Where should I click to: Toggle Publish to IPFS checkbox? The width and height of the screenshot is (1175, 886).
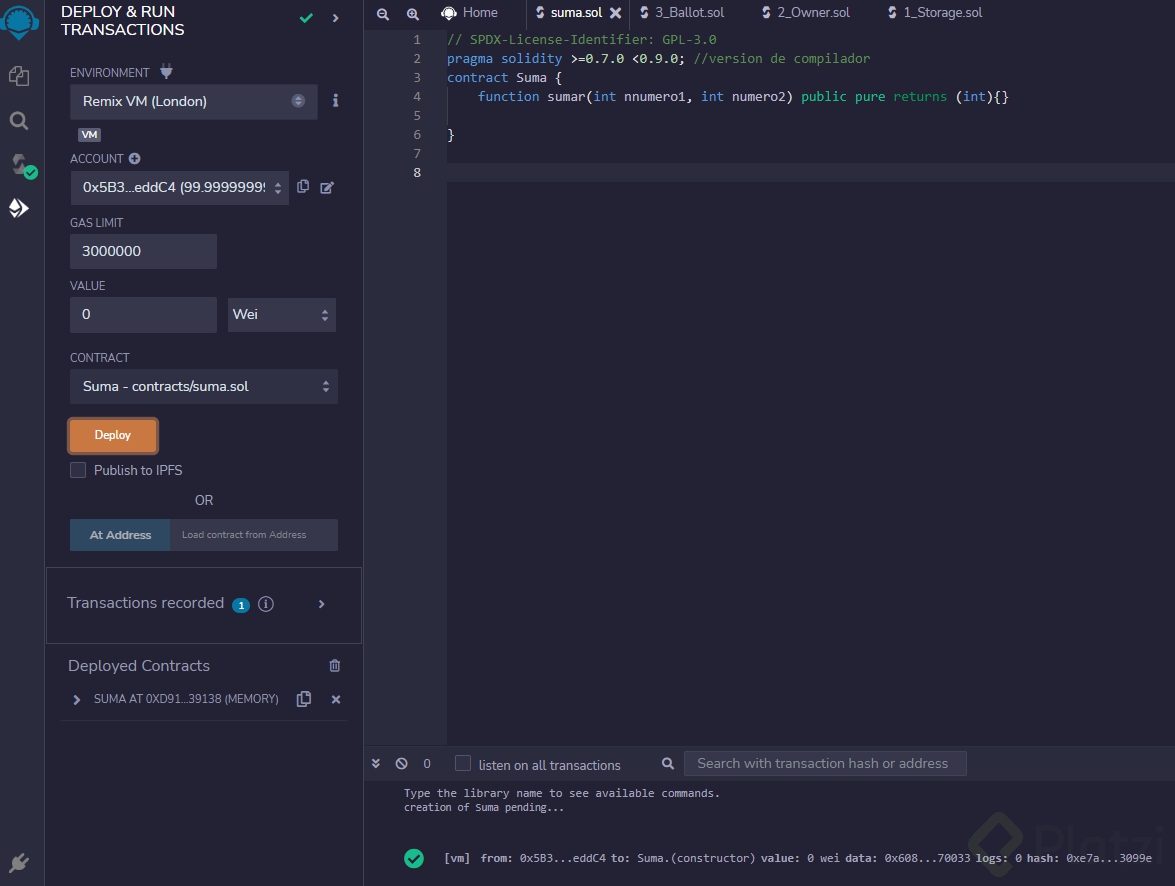(78, 470)
